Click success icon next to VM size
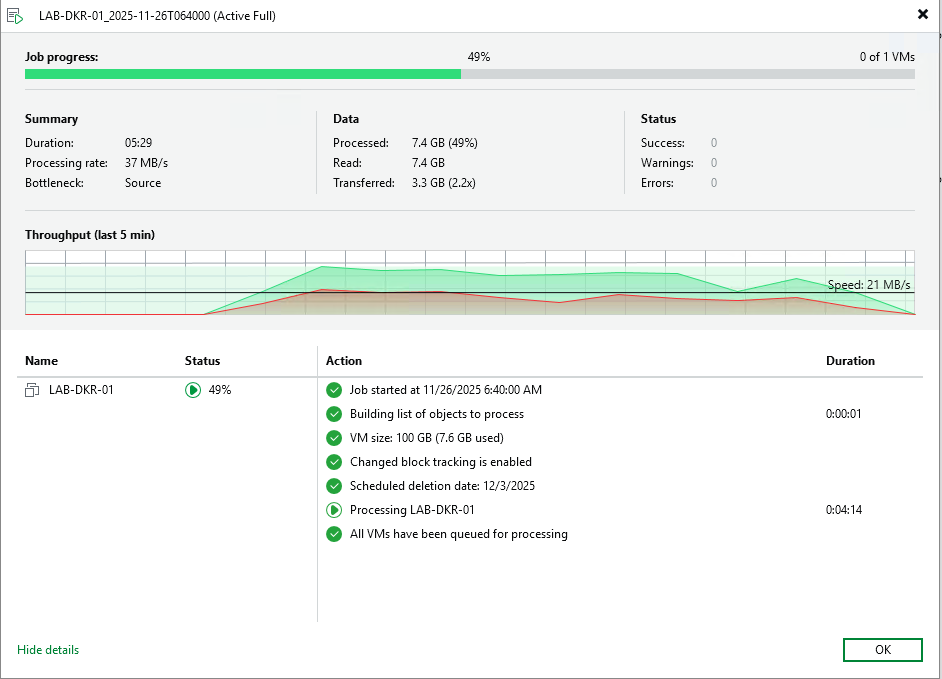Screen dimensions: 942x679 (334, 438)
